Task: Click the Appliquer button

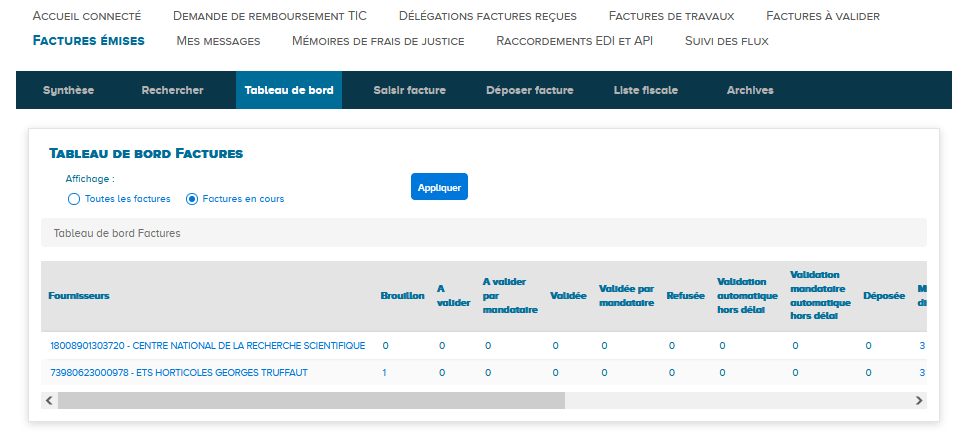Action: click(x=439, y=187)
